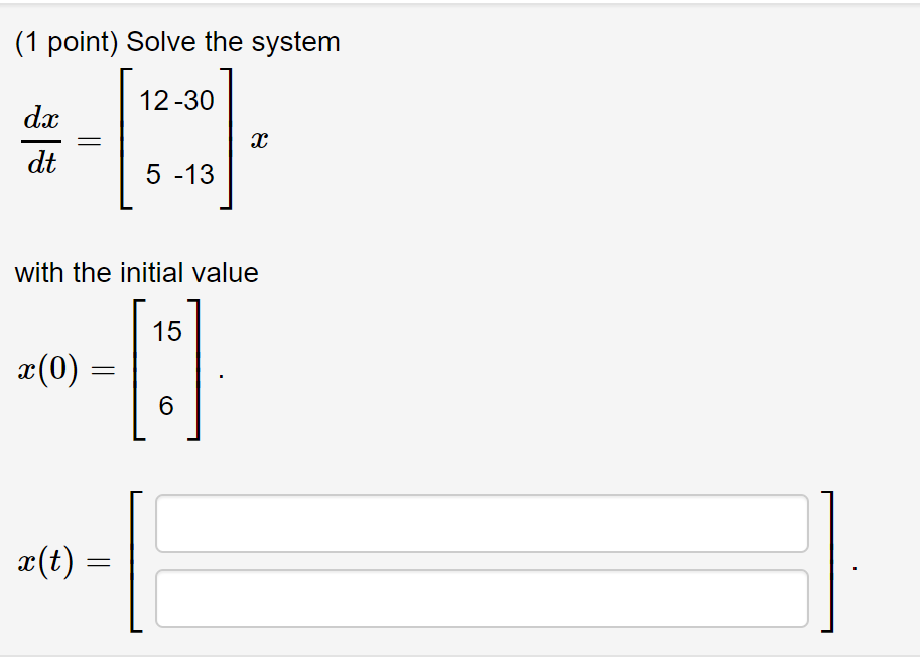Click the period after the initial value matrix

tap(220, 375)
